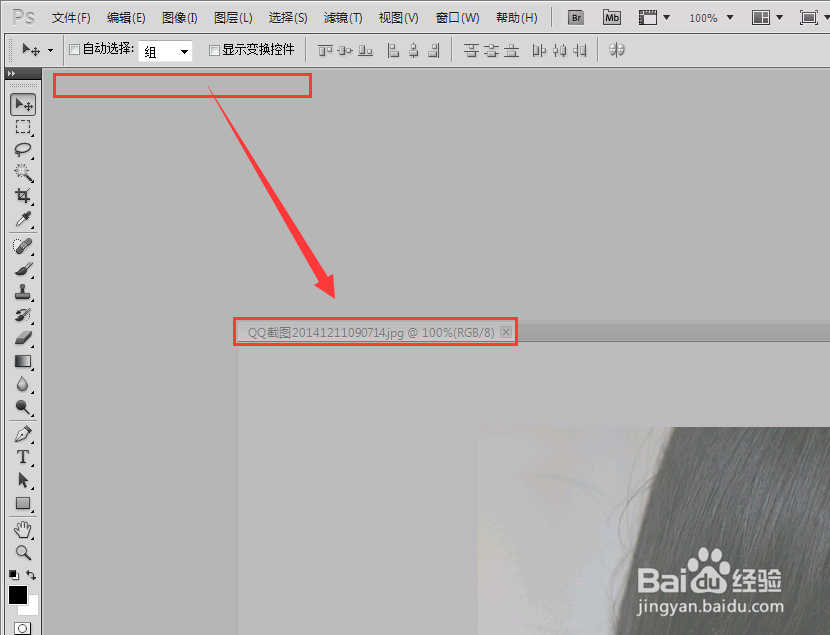Align top edges of layers
The height and width of the screenshot is (635, 830).
coord(325,50)
